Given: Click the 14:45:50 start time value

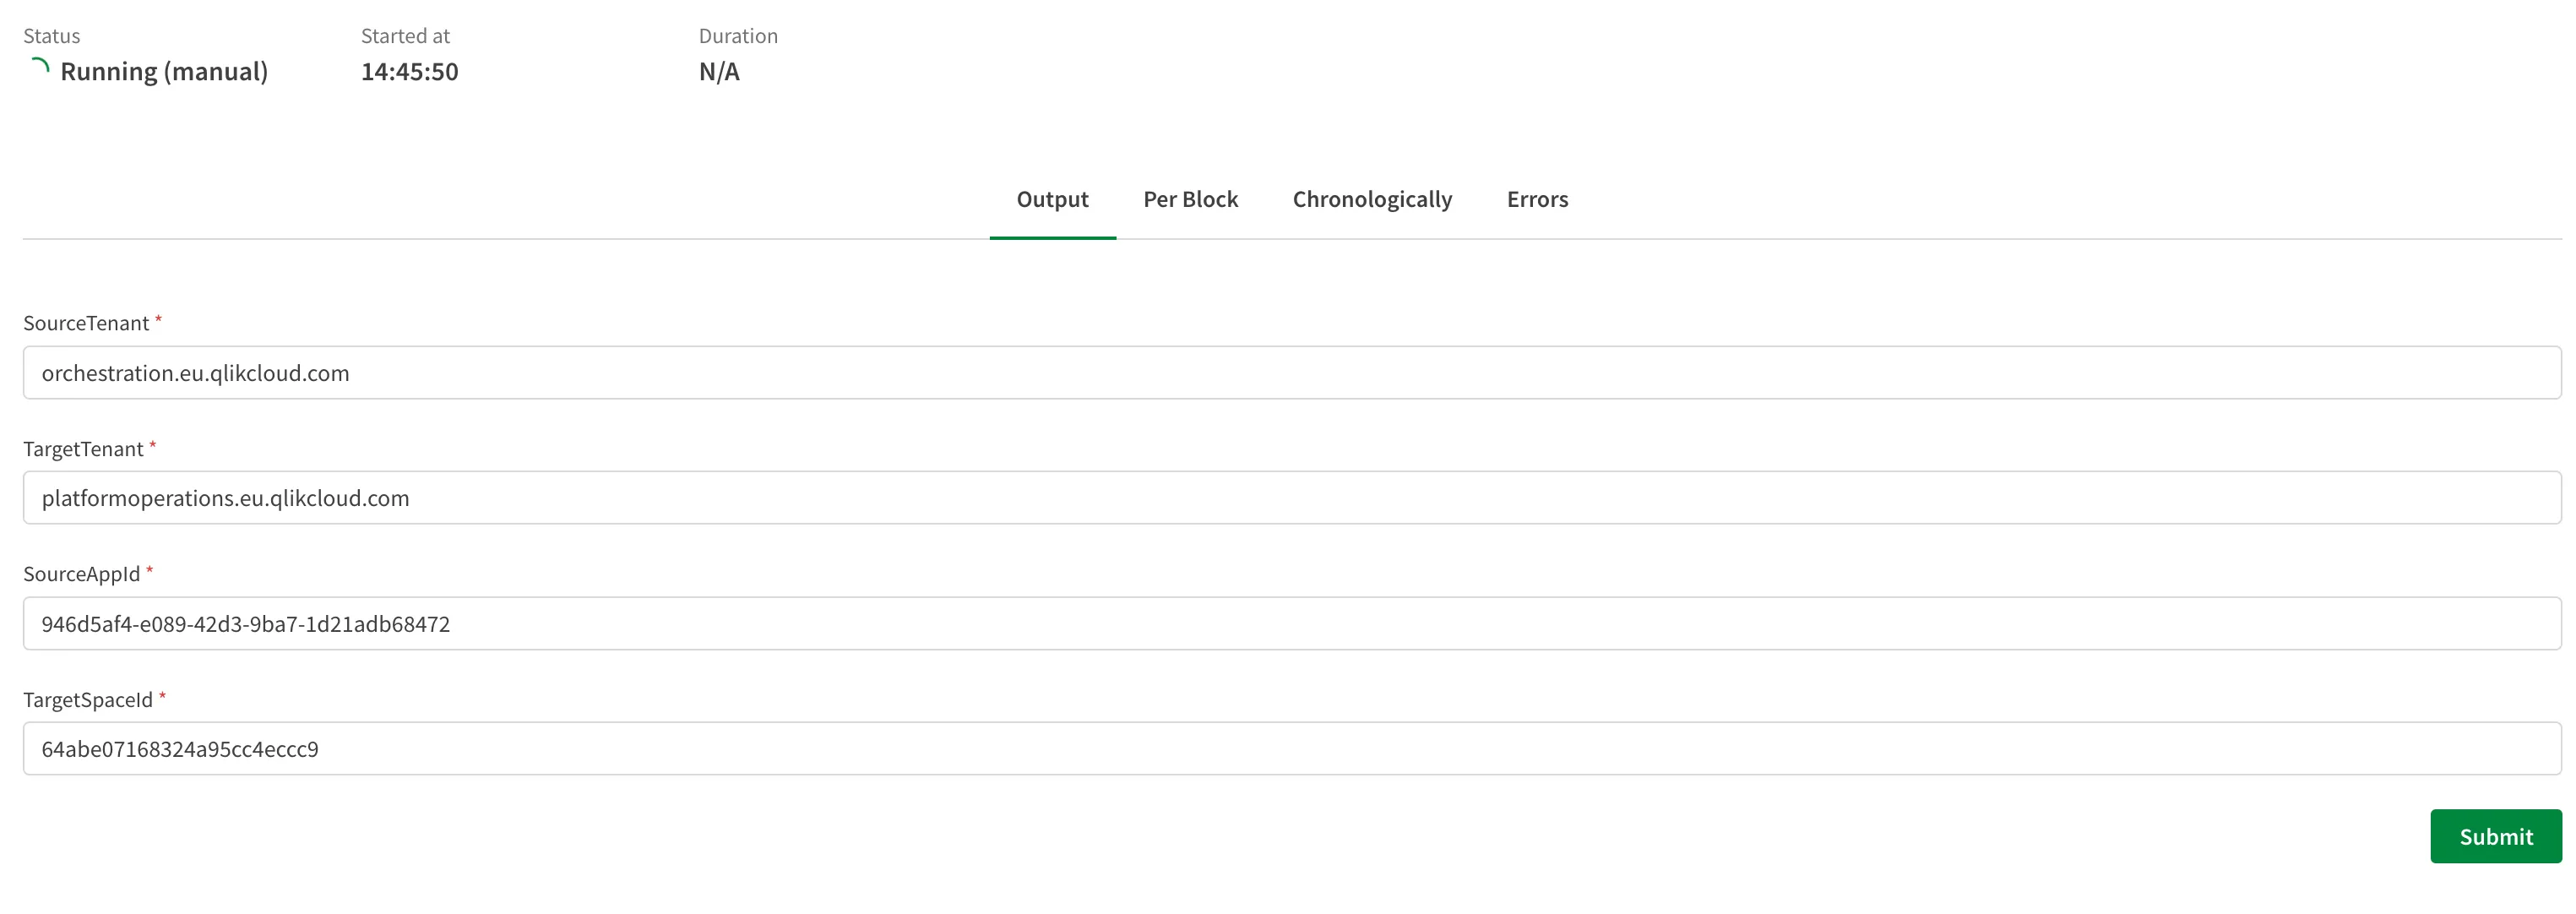Looking at the screenshot, I should [409, 72].
